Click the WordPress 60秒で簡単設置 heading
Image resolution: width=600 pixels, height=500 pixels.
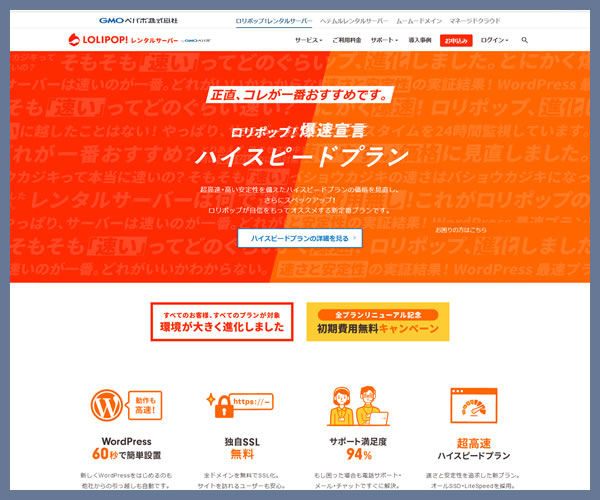click(127, 448)
